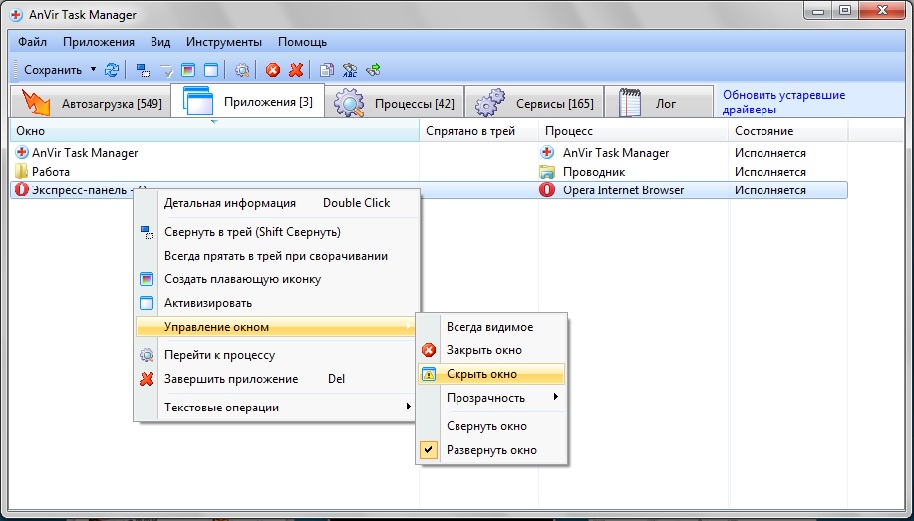
Task: Open the Помощь menu
Action: (x=303, y=42)
